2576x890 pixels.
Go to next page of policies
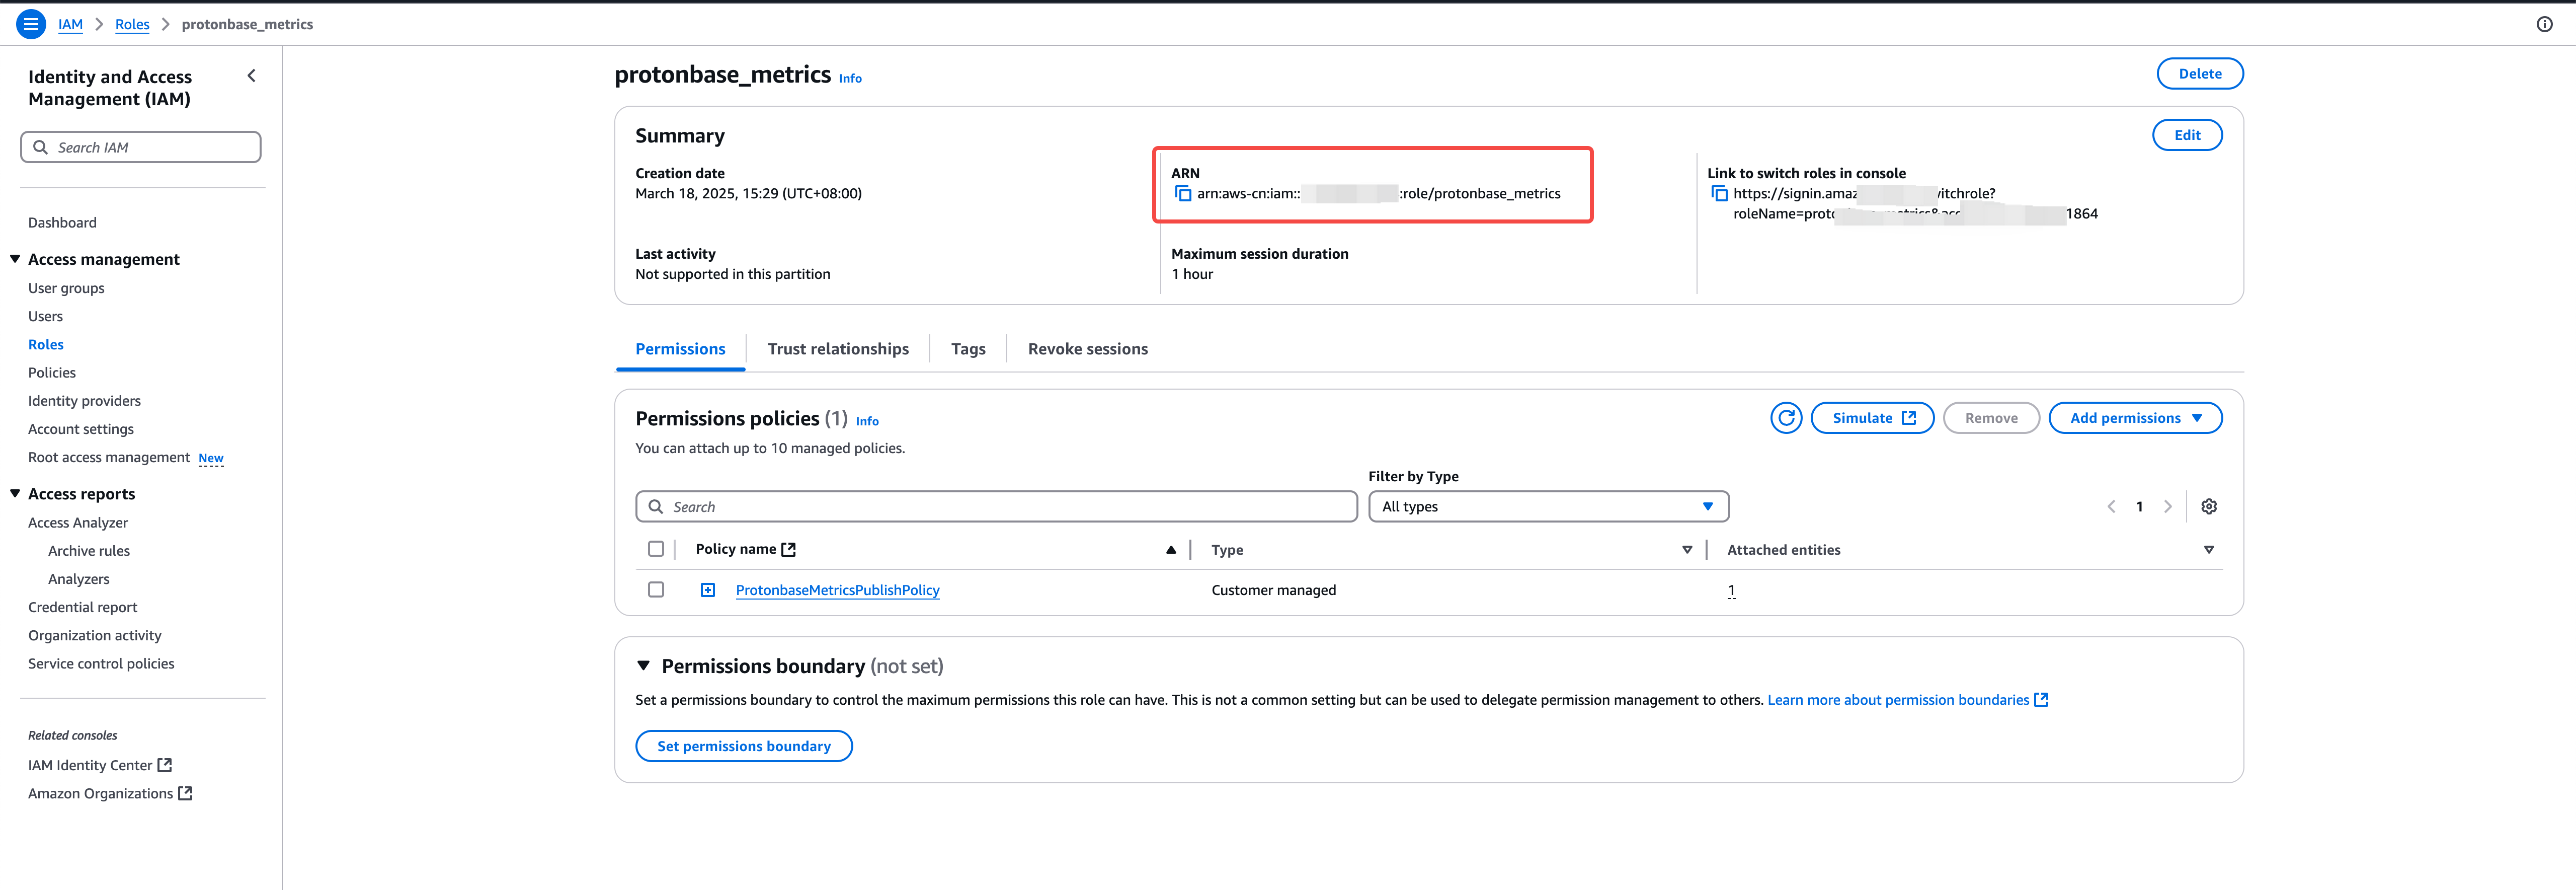pos(2167,507)
